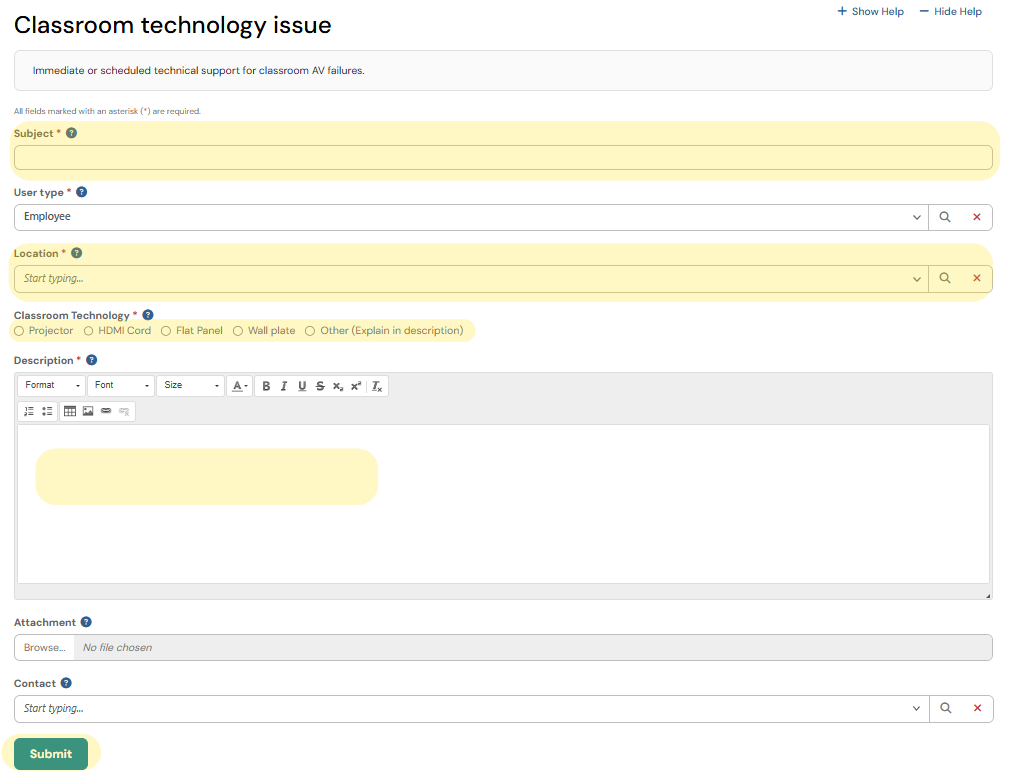1011x781 pixels.
Task: Remove formatting with the Tx icon
Action: click(377, 386)
